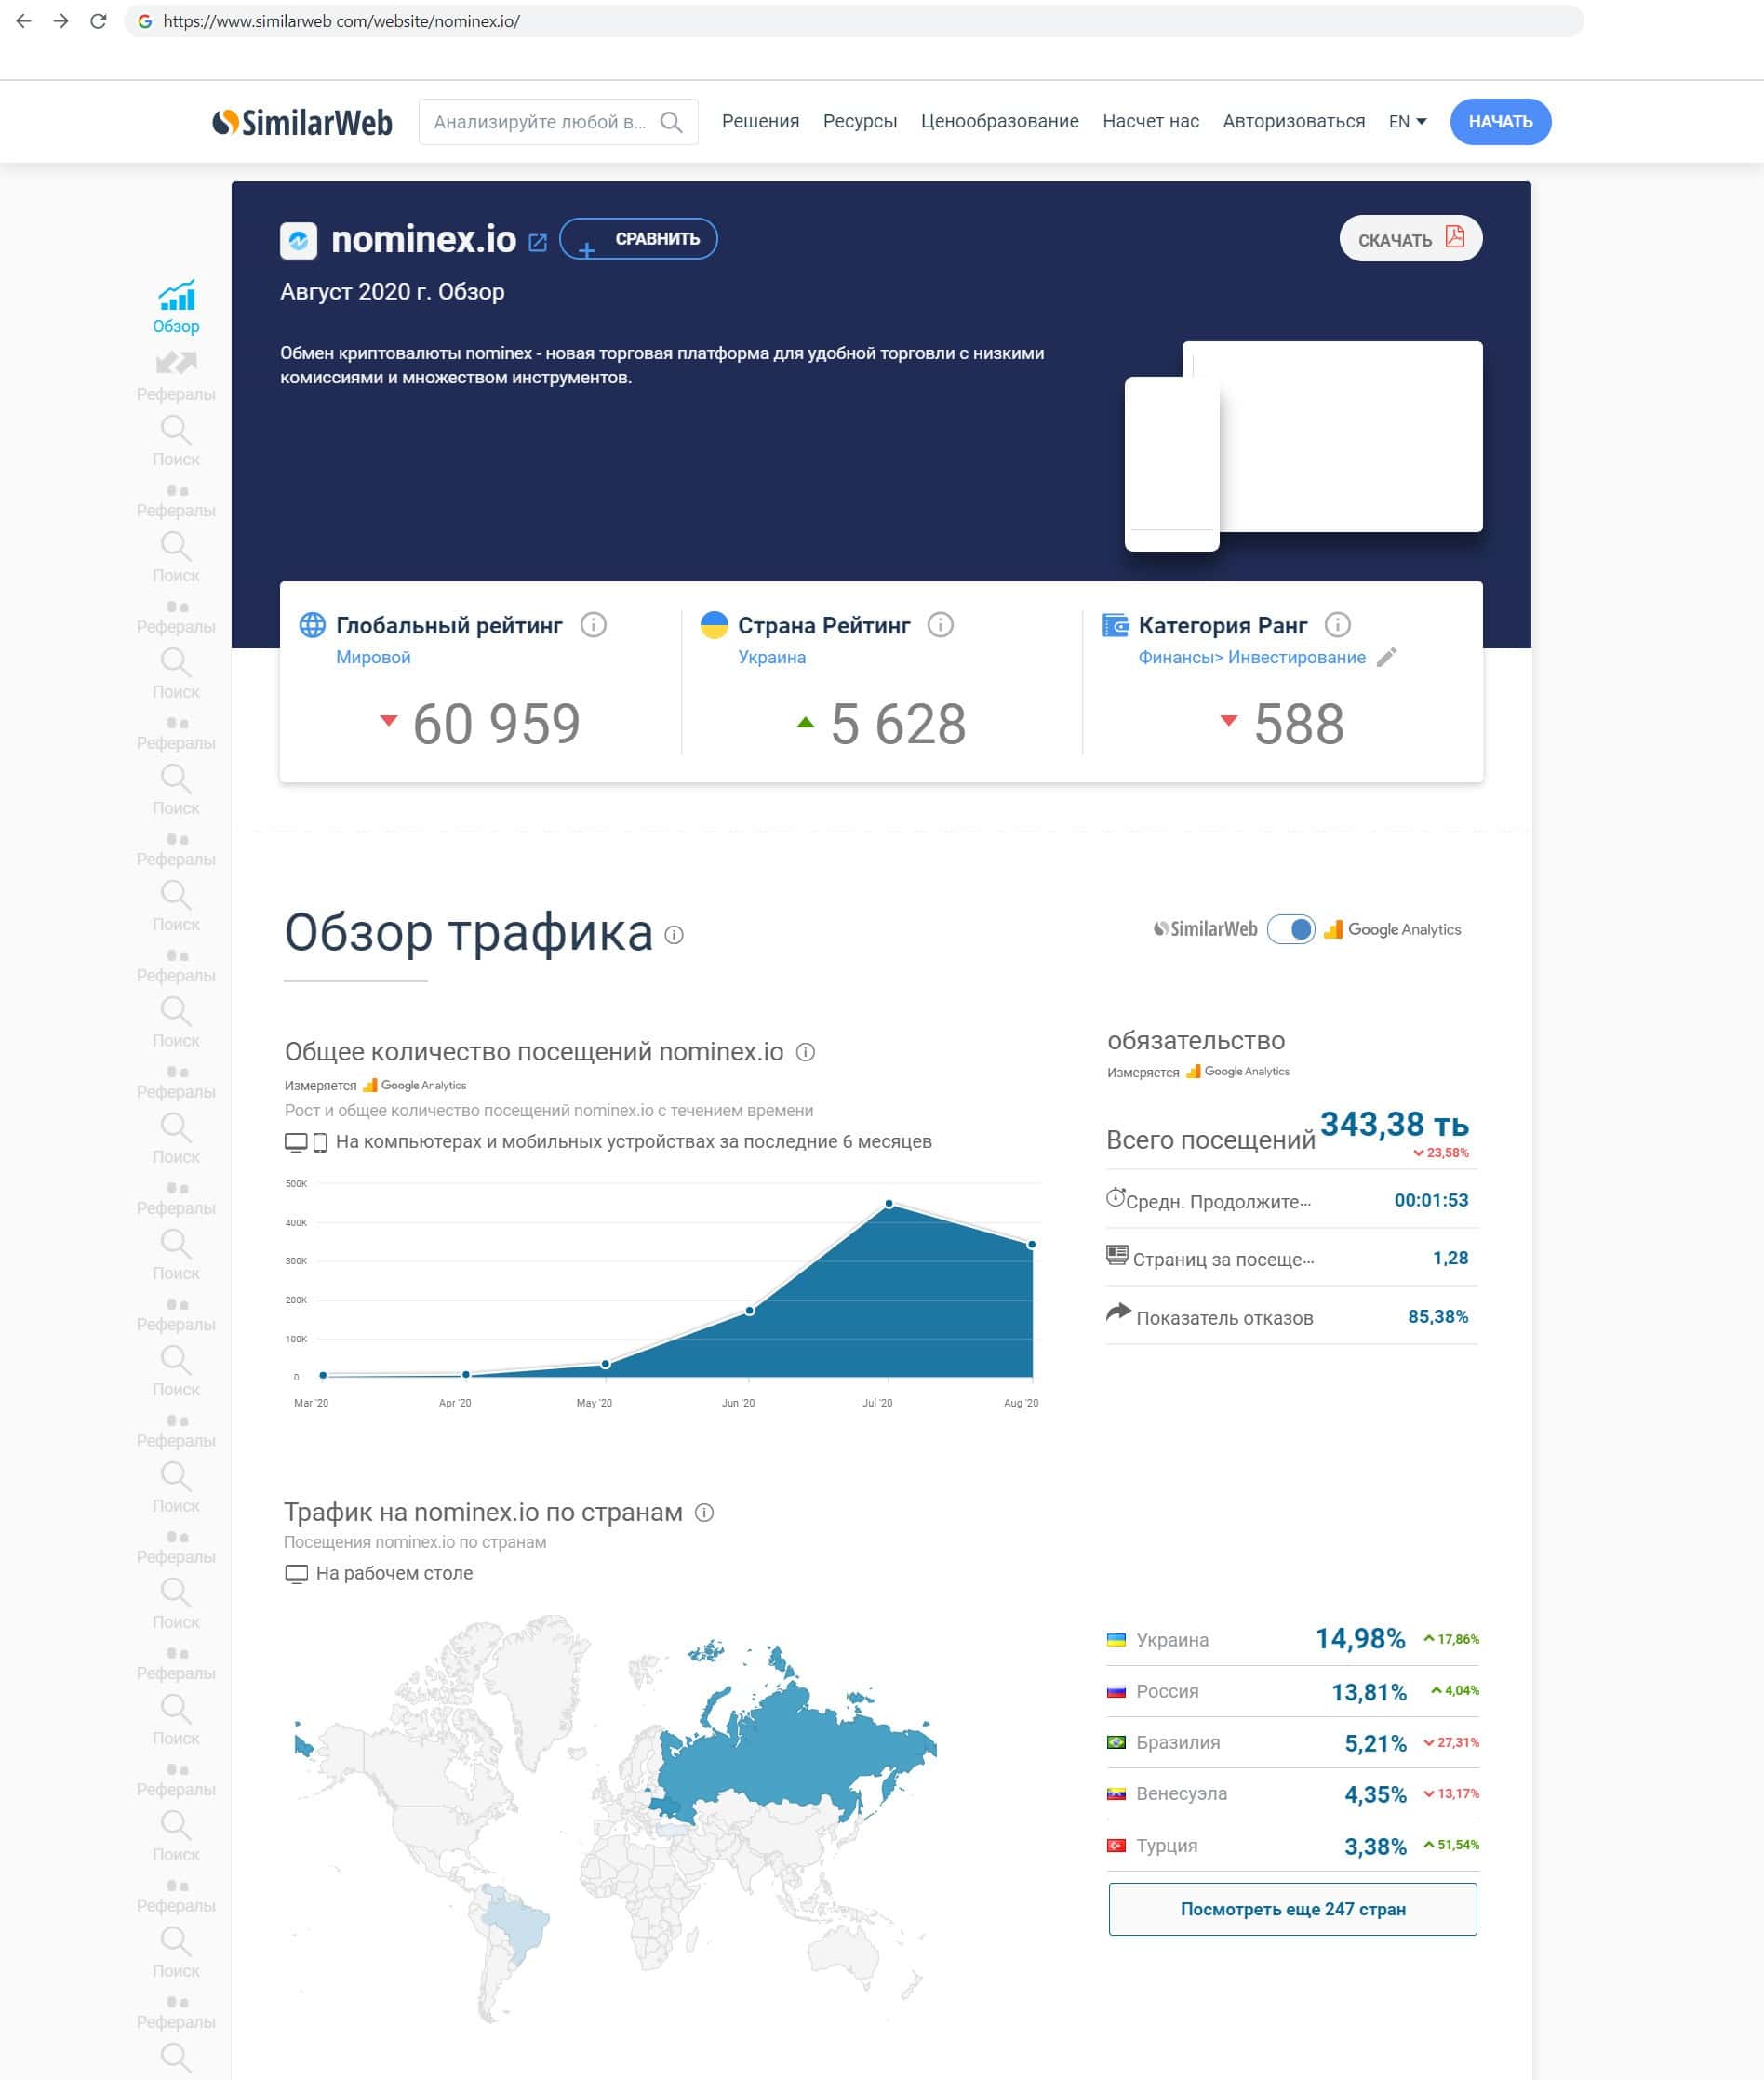Click the pencil edit icon beside Инвестирование
Screen dimensions: 1764x2080
(x=1386, y=657)
